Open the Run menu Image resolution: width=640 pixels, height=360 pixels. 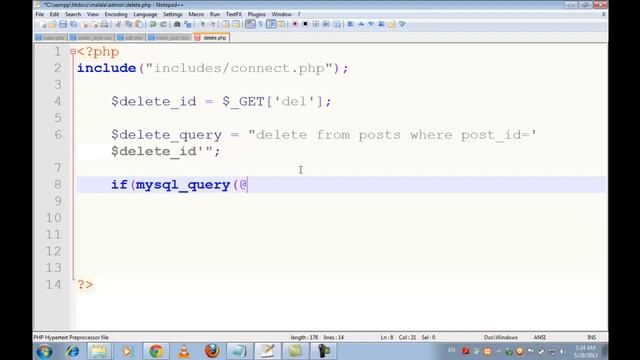(x=215, y=14)
